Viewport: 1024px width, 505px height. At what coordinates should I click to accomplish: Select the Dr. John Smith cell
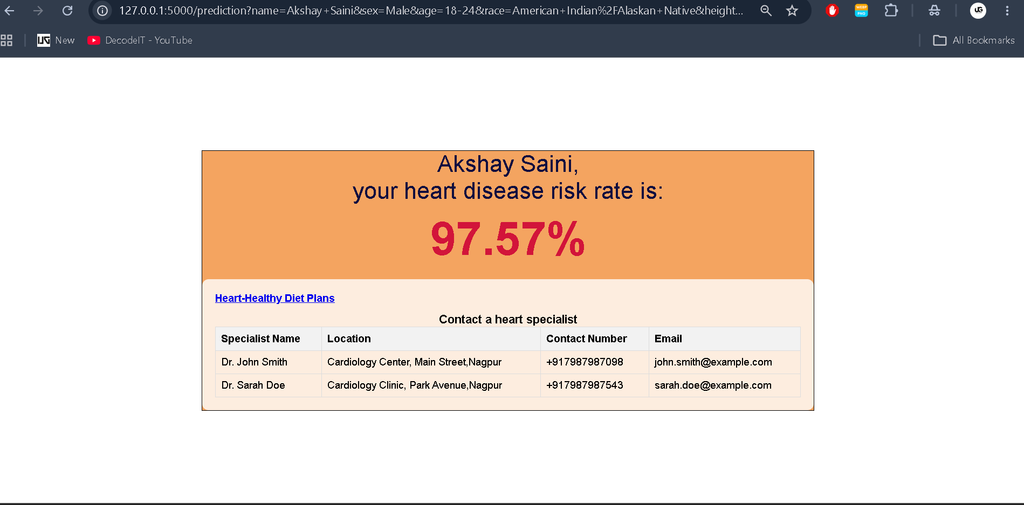(268, 362)
